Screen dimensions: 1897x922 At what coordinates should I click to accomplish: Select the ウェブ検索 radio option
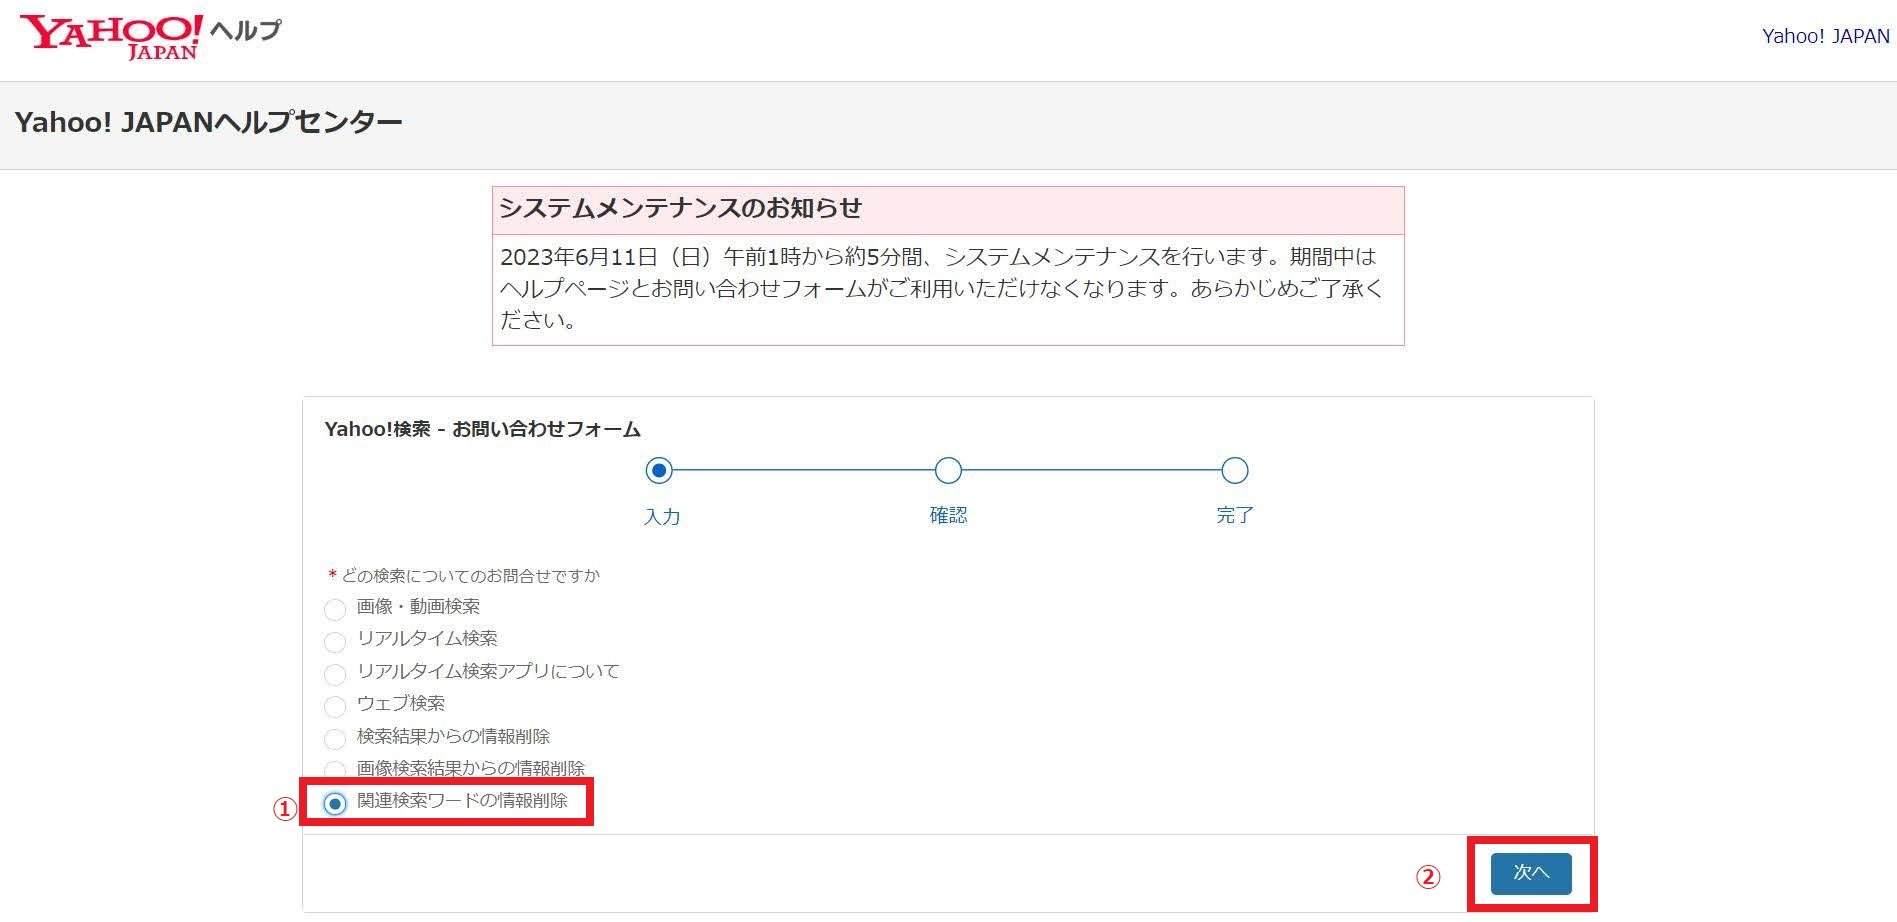[x=335, y=706]
